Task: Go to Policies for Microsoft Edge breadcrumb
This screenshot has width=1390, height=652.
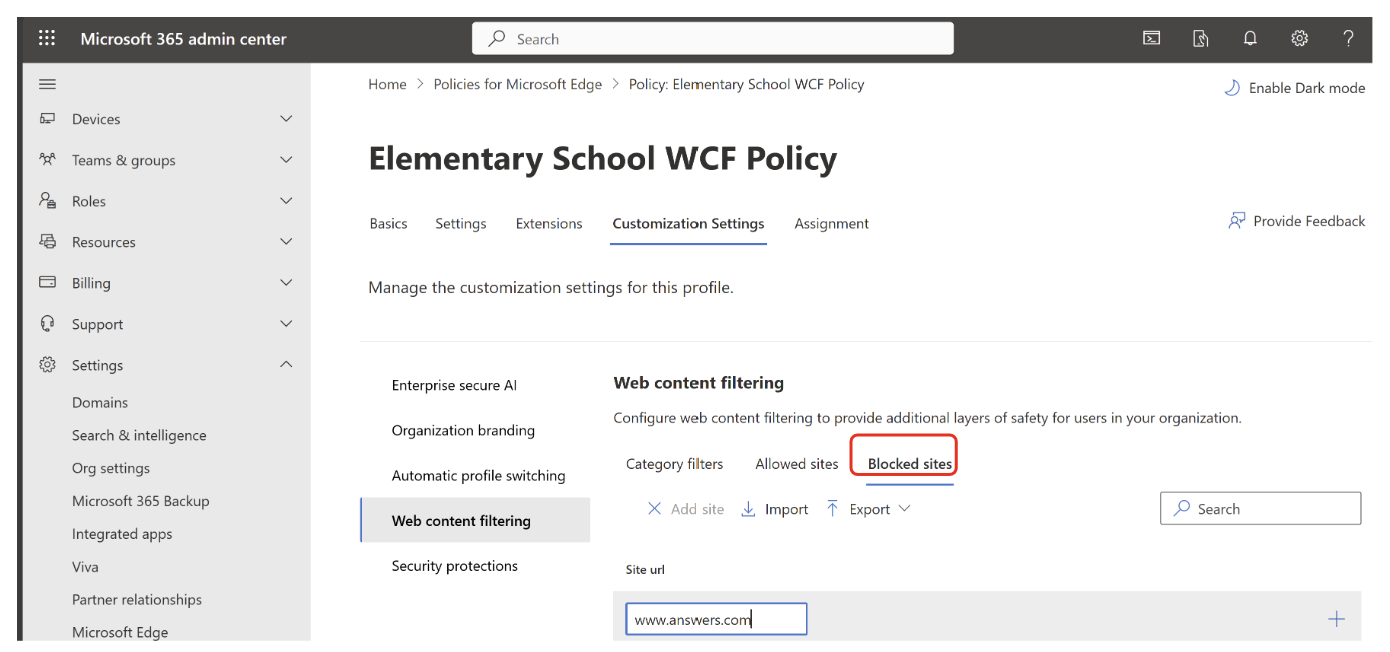Action: pyautogui.click(x=517, y=84)
